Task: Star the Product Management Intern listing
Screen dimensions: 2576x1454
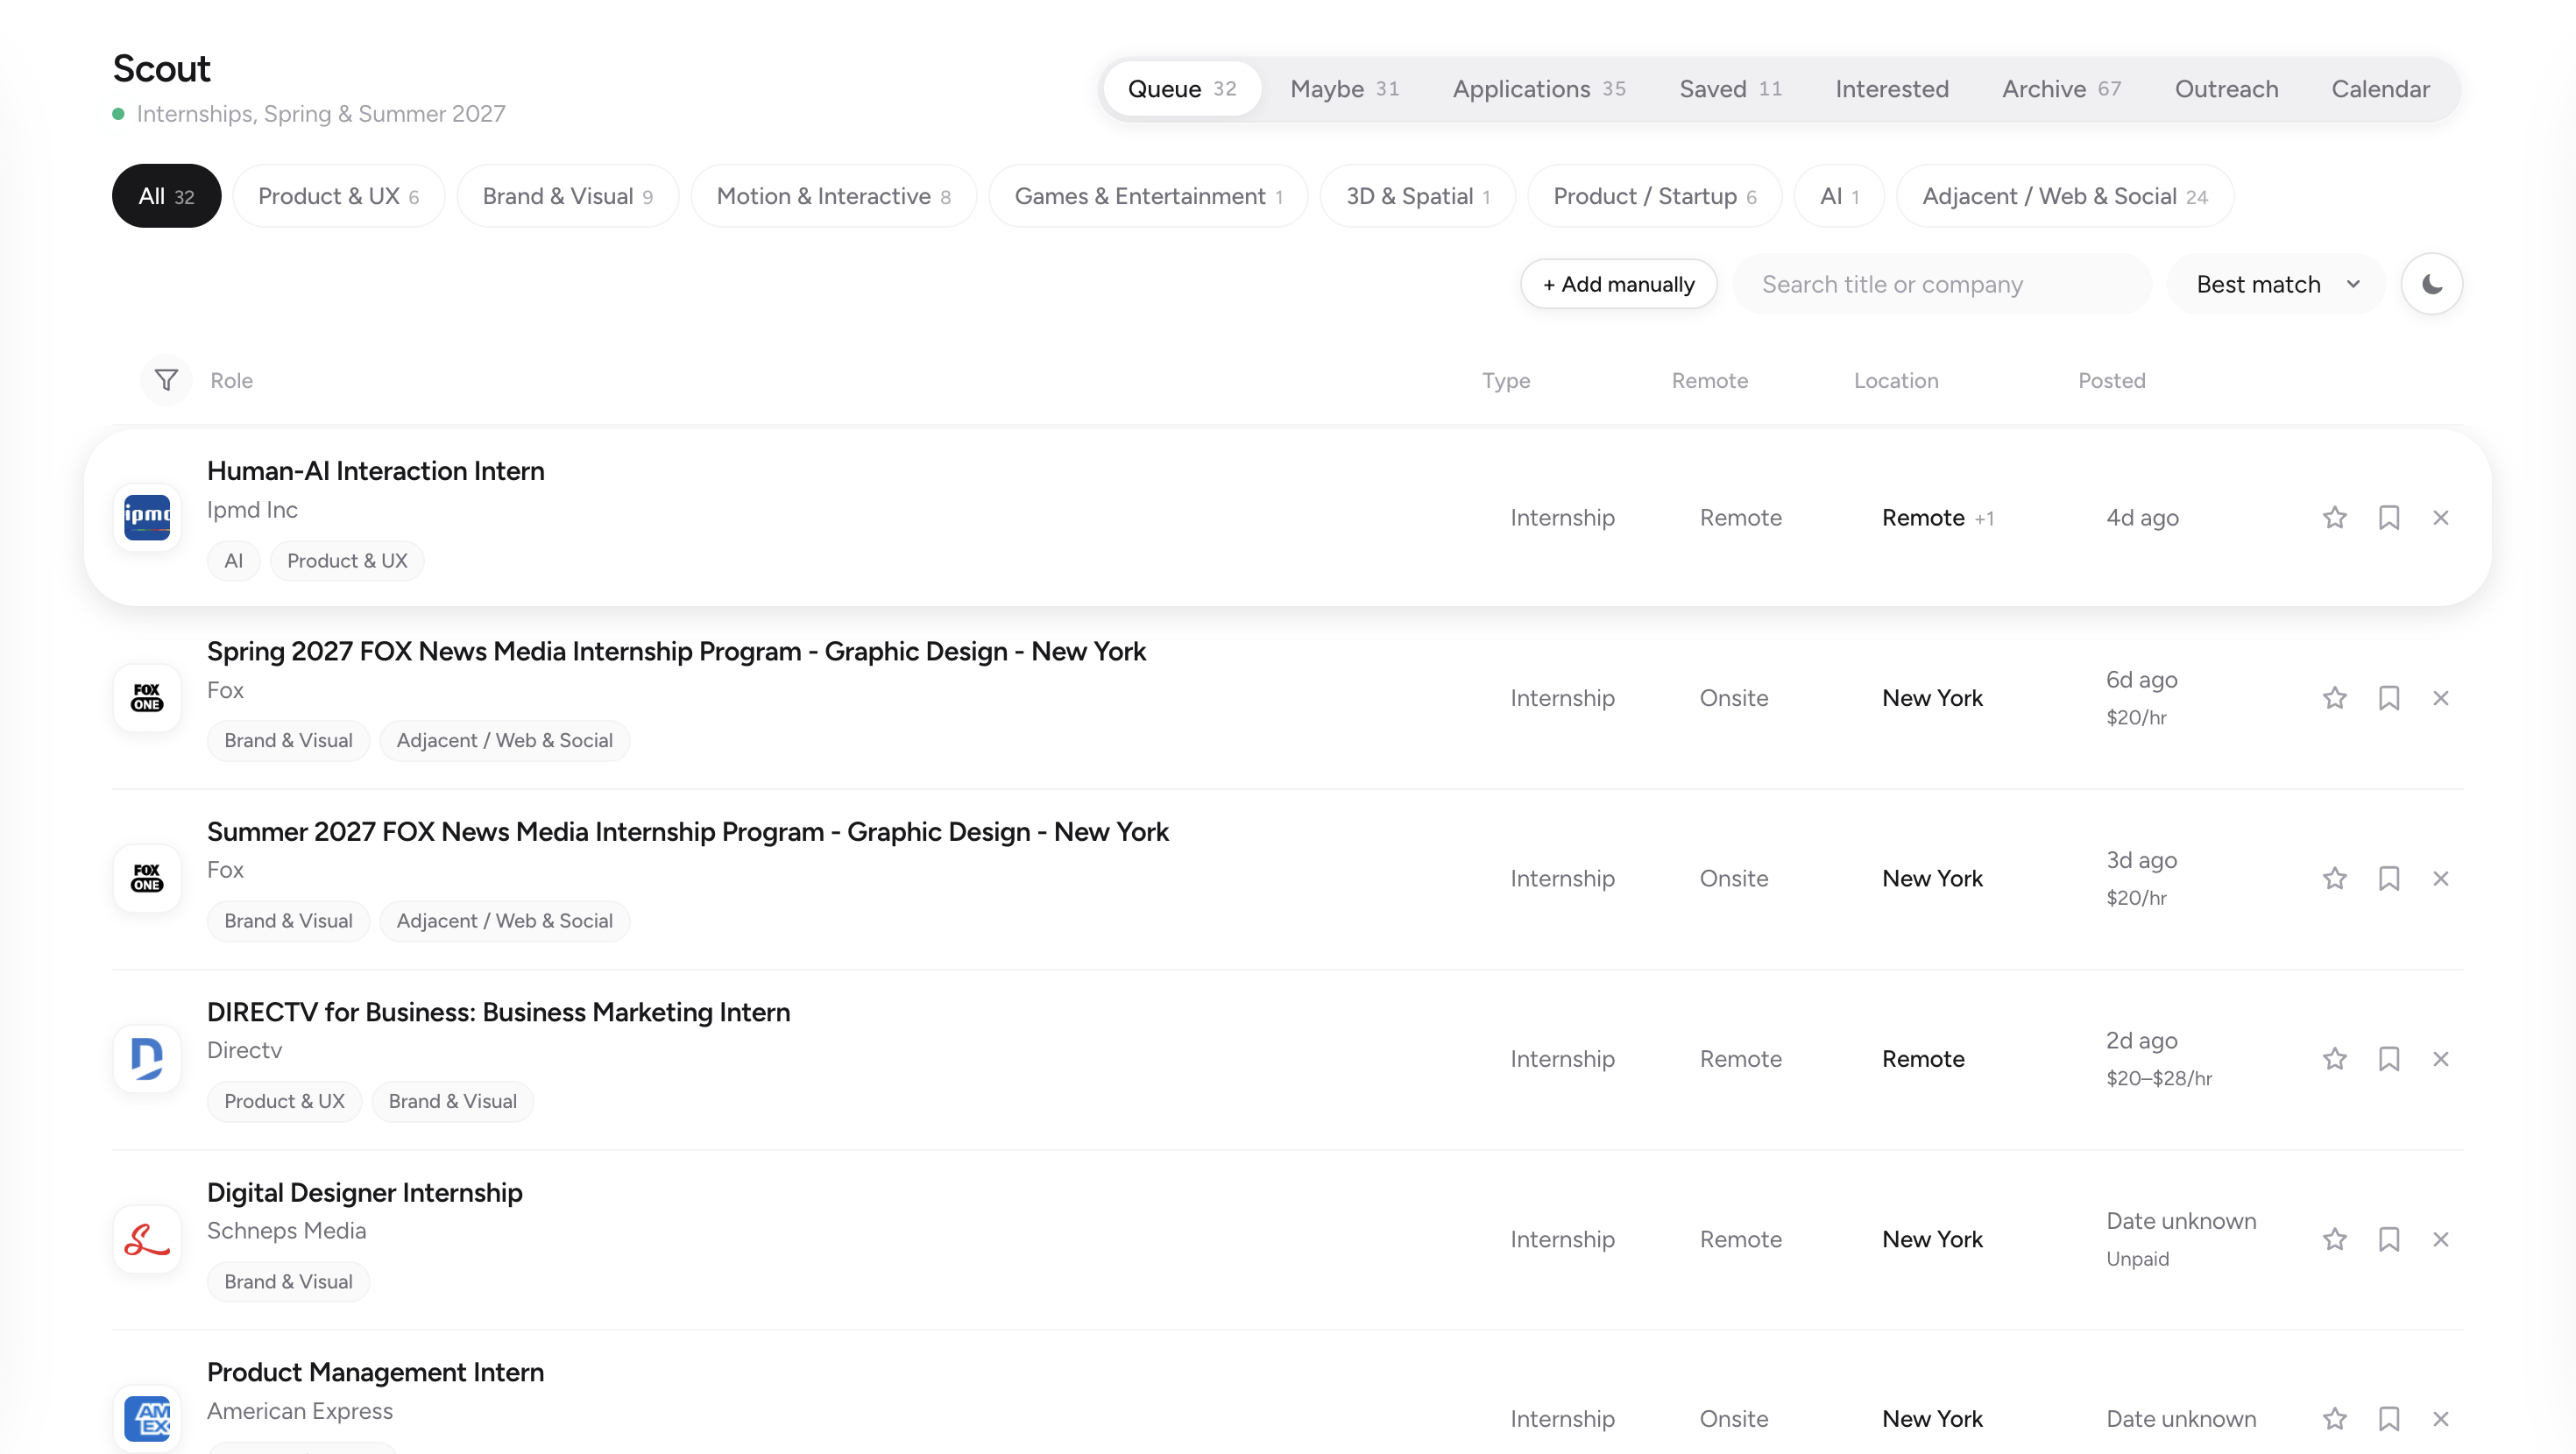Action: coord(2334,1418)
